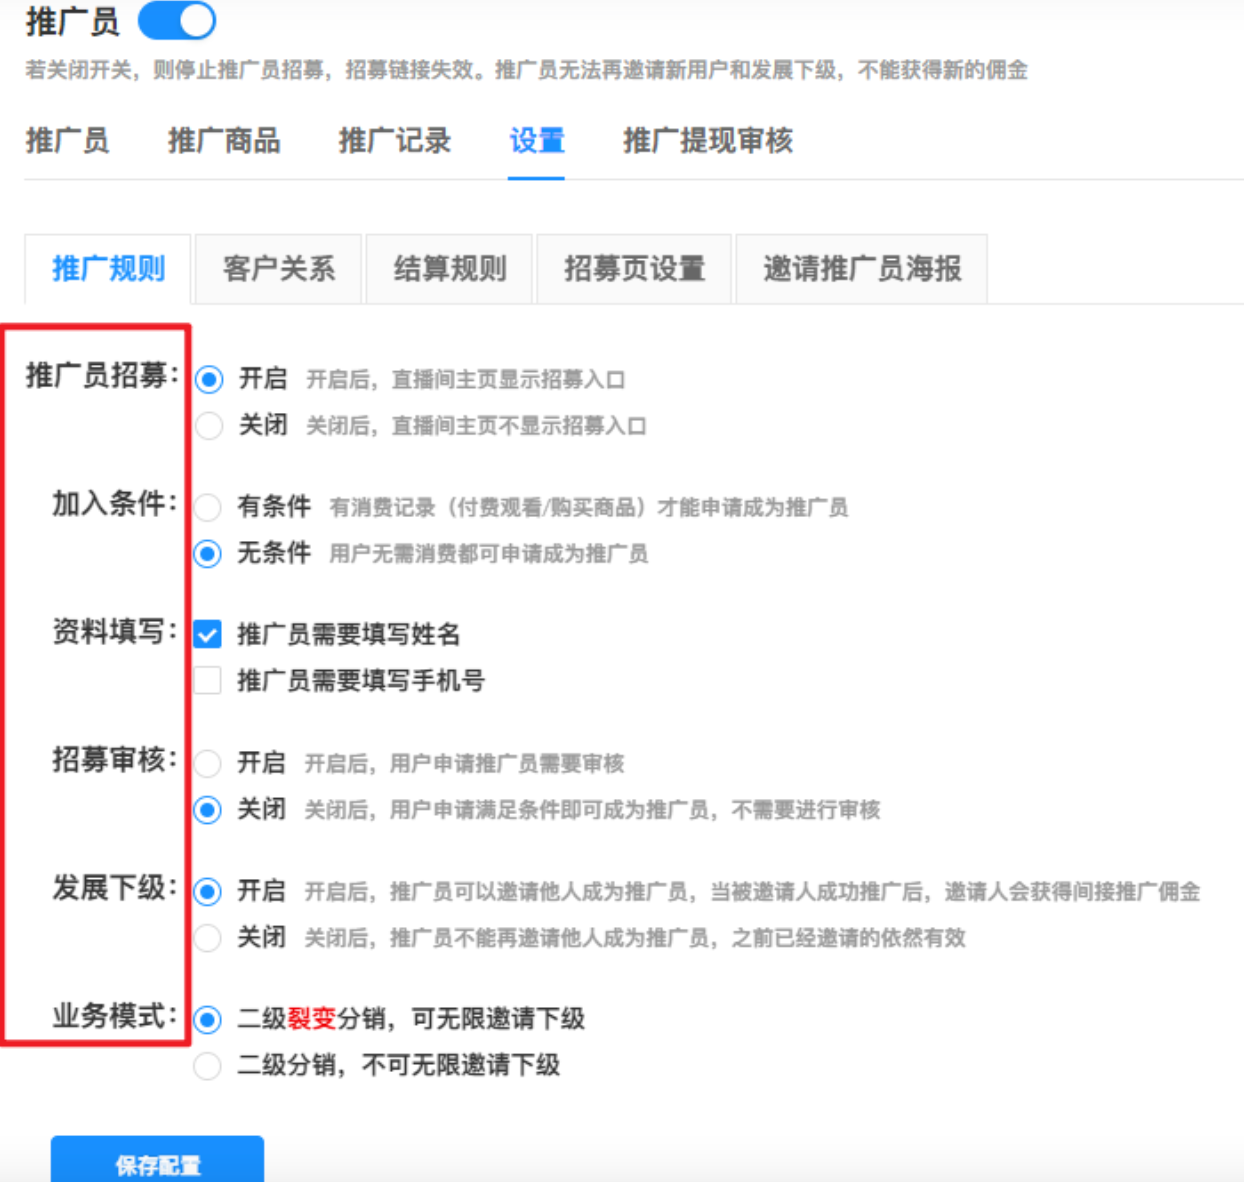
Task: Select 二级裂变分销 business mode
Action: click(207, 1018)
